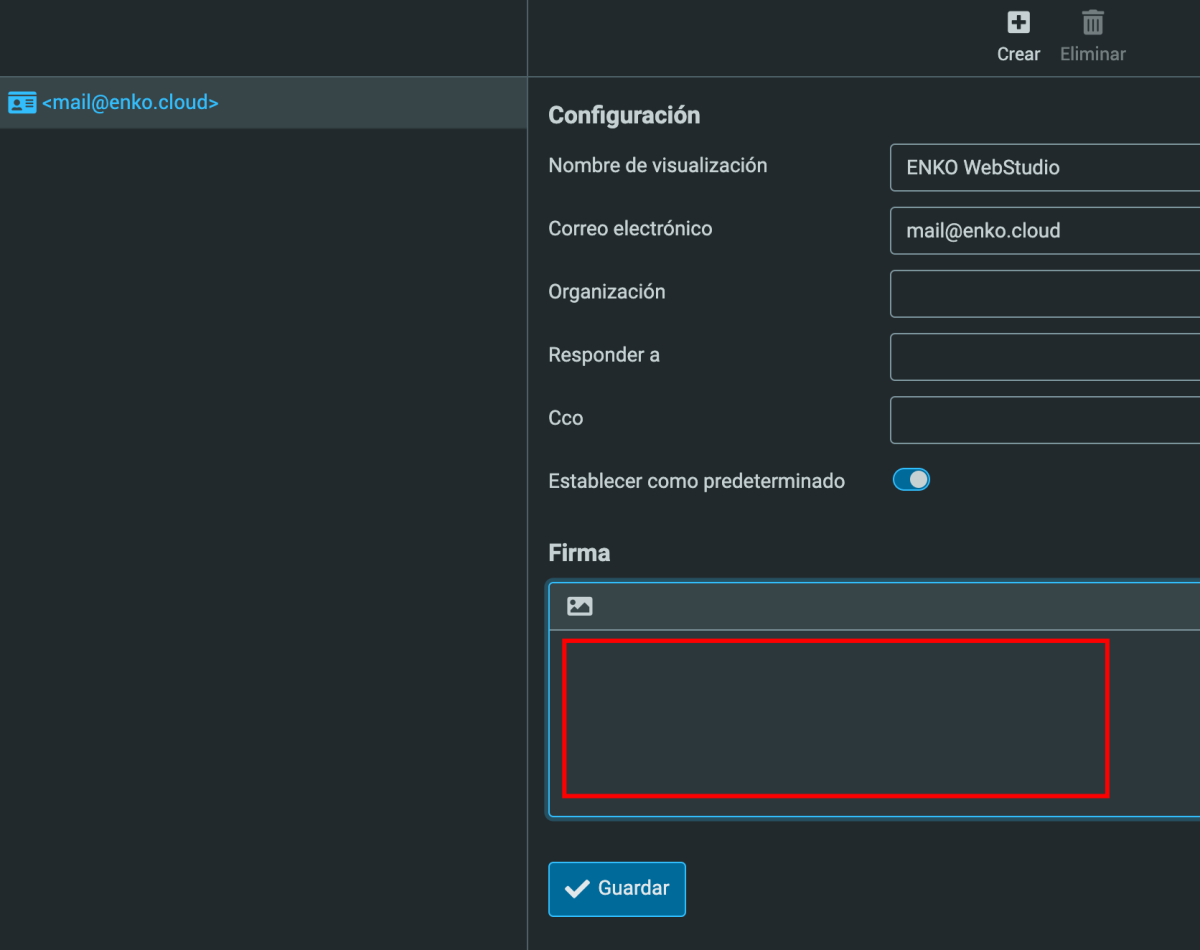Click the Eliminar text label

[x=1093, y=54]
